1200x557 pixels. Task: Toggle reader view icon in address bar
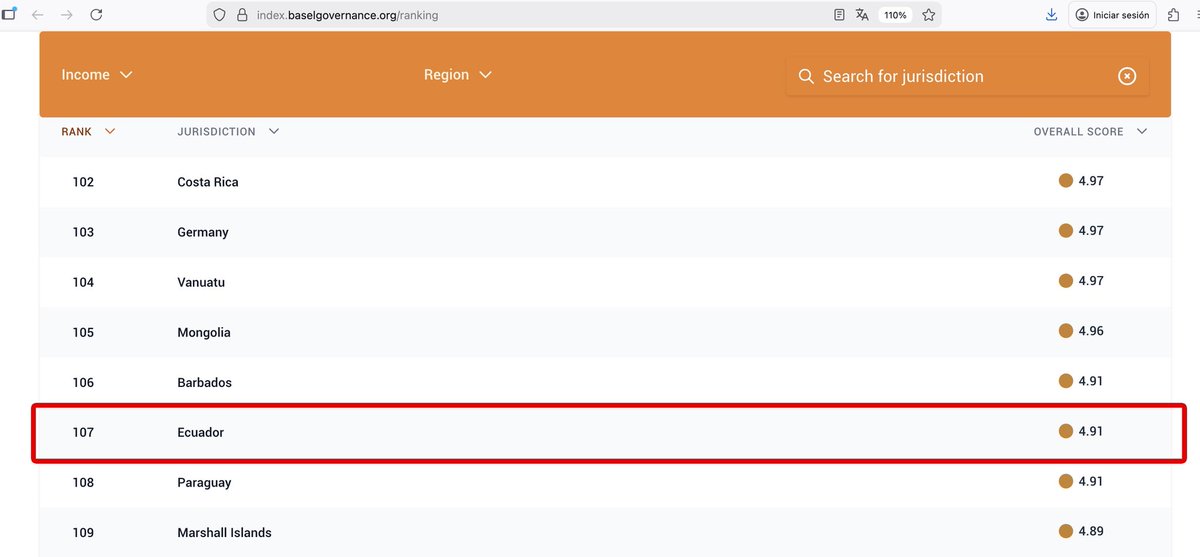tap(840, 15)
